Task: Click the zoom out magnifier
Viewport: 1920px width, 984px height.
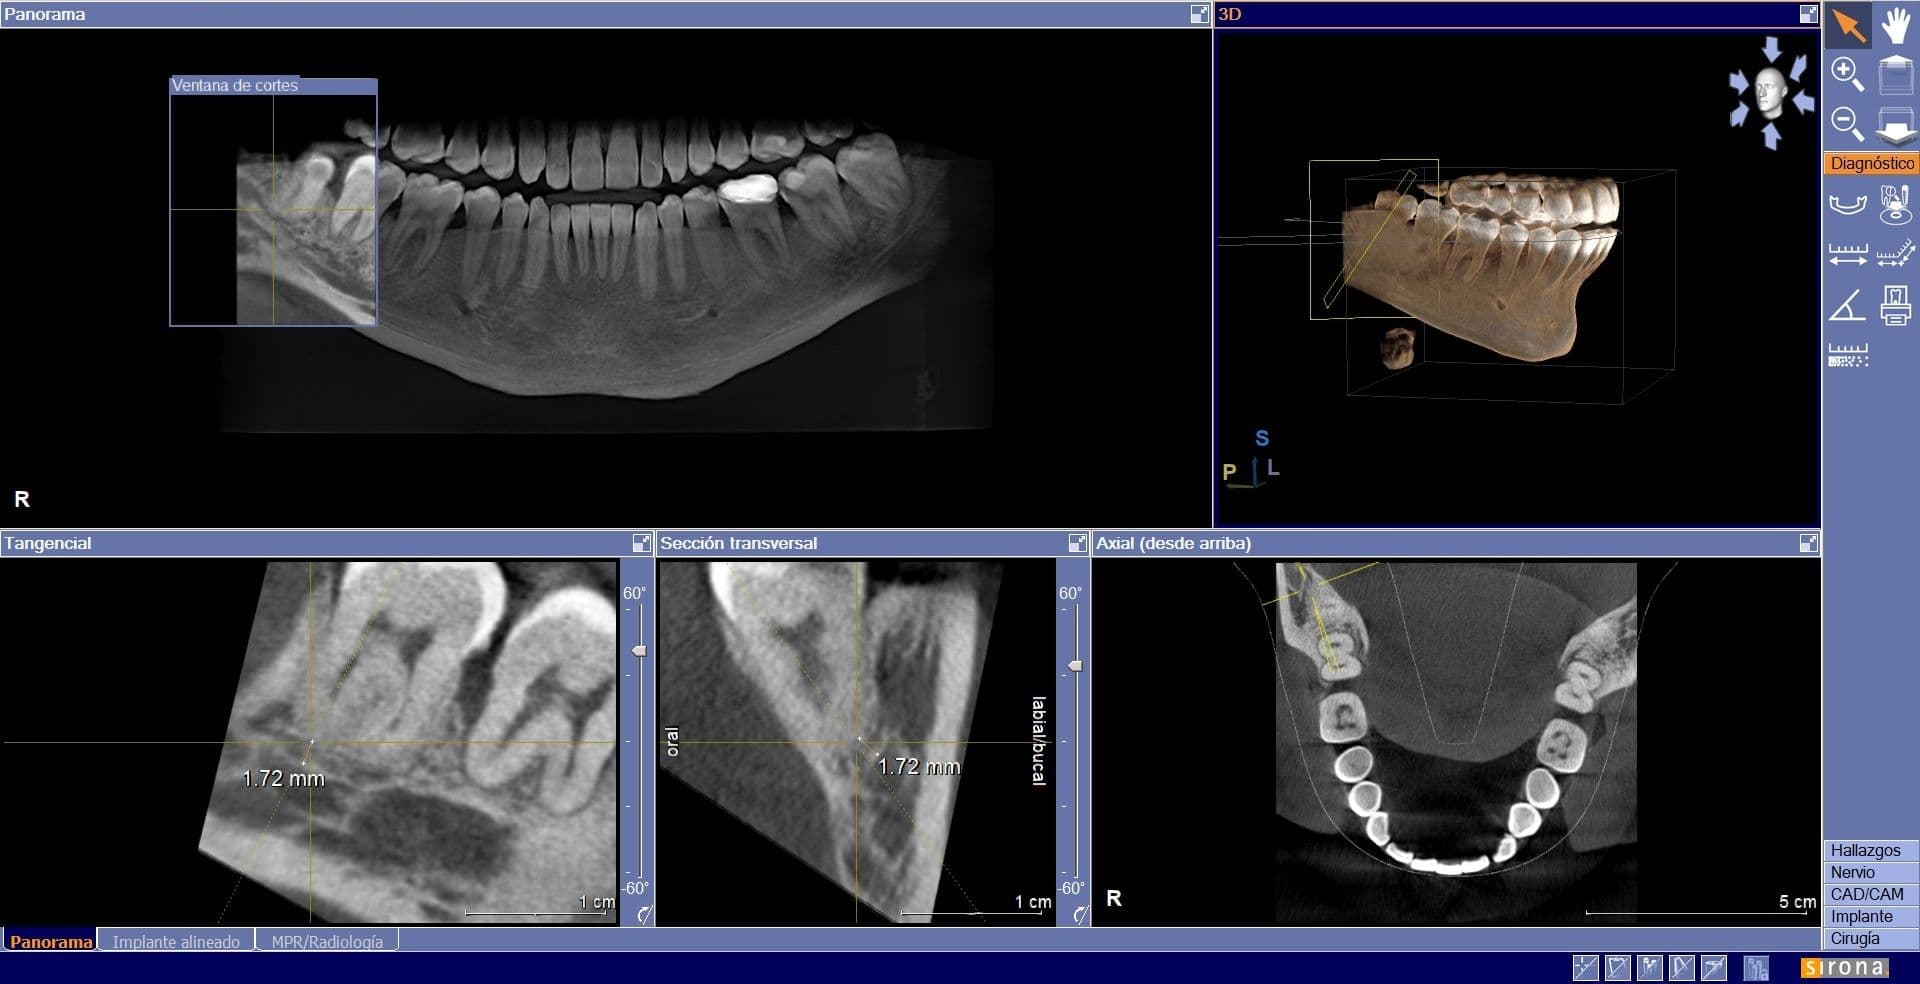Action: pos(1847,124)
